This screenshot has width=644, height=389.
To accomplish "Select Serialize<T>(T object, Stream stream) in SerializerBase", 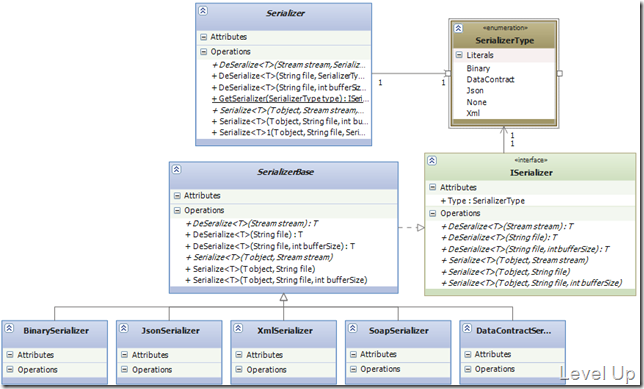I will coord(259,257).
